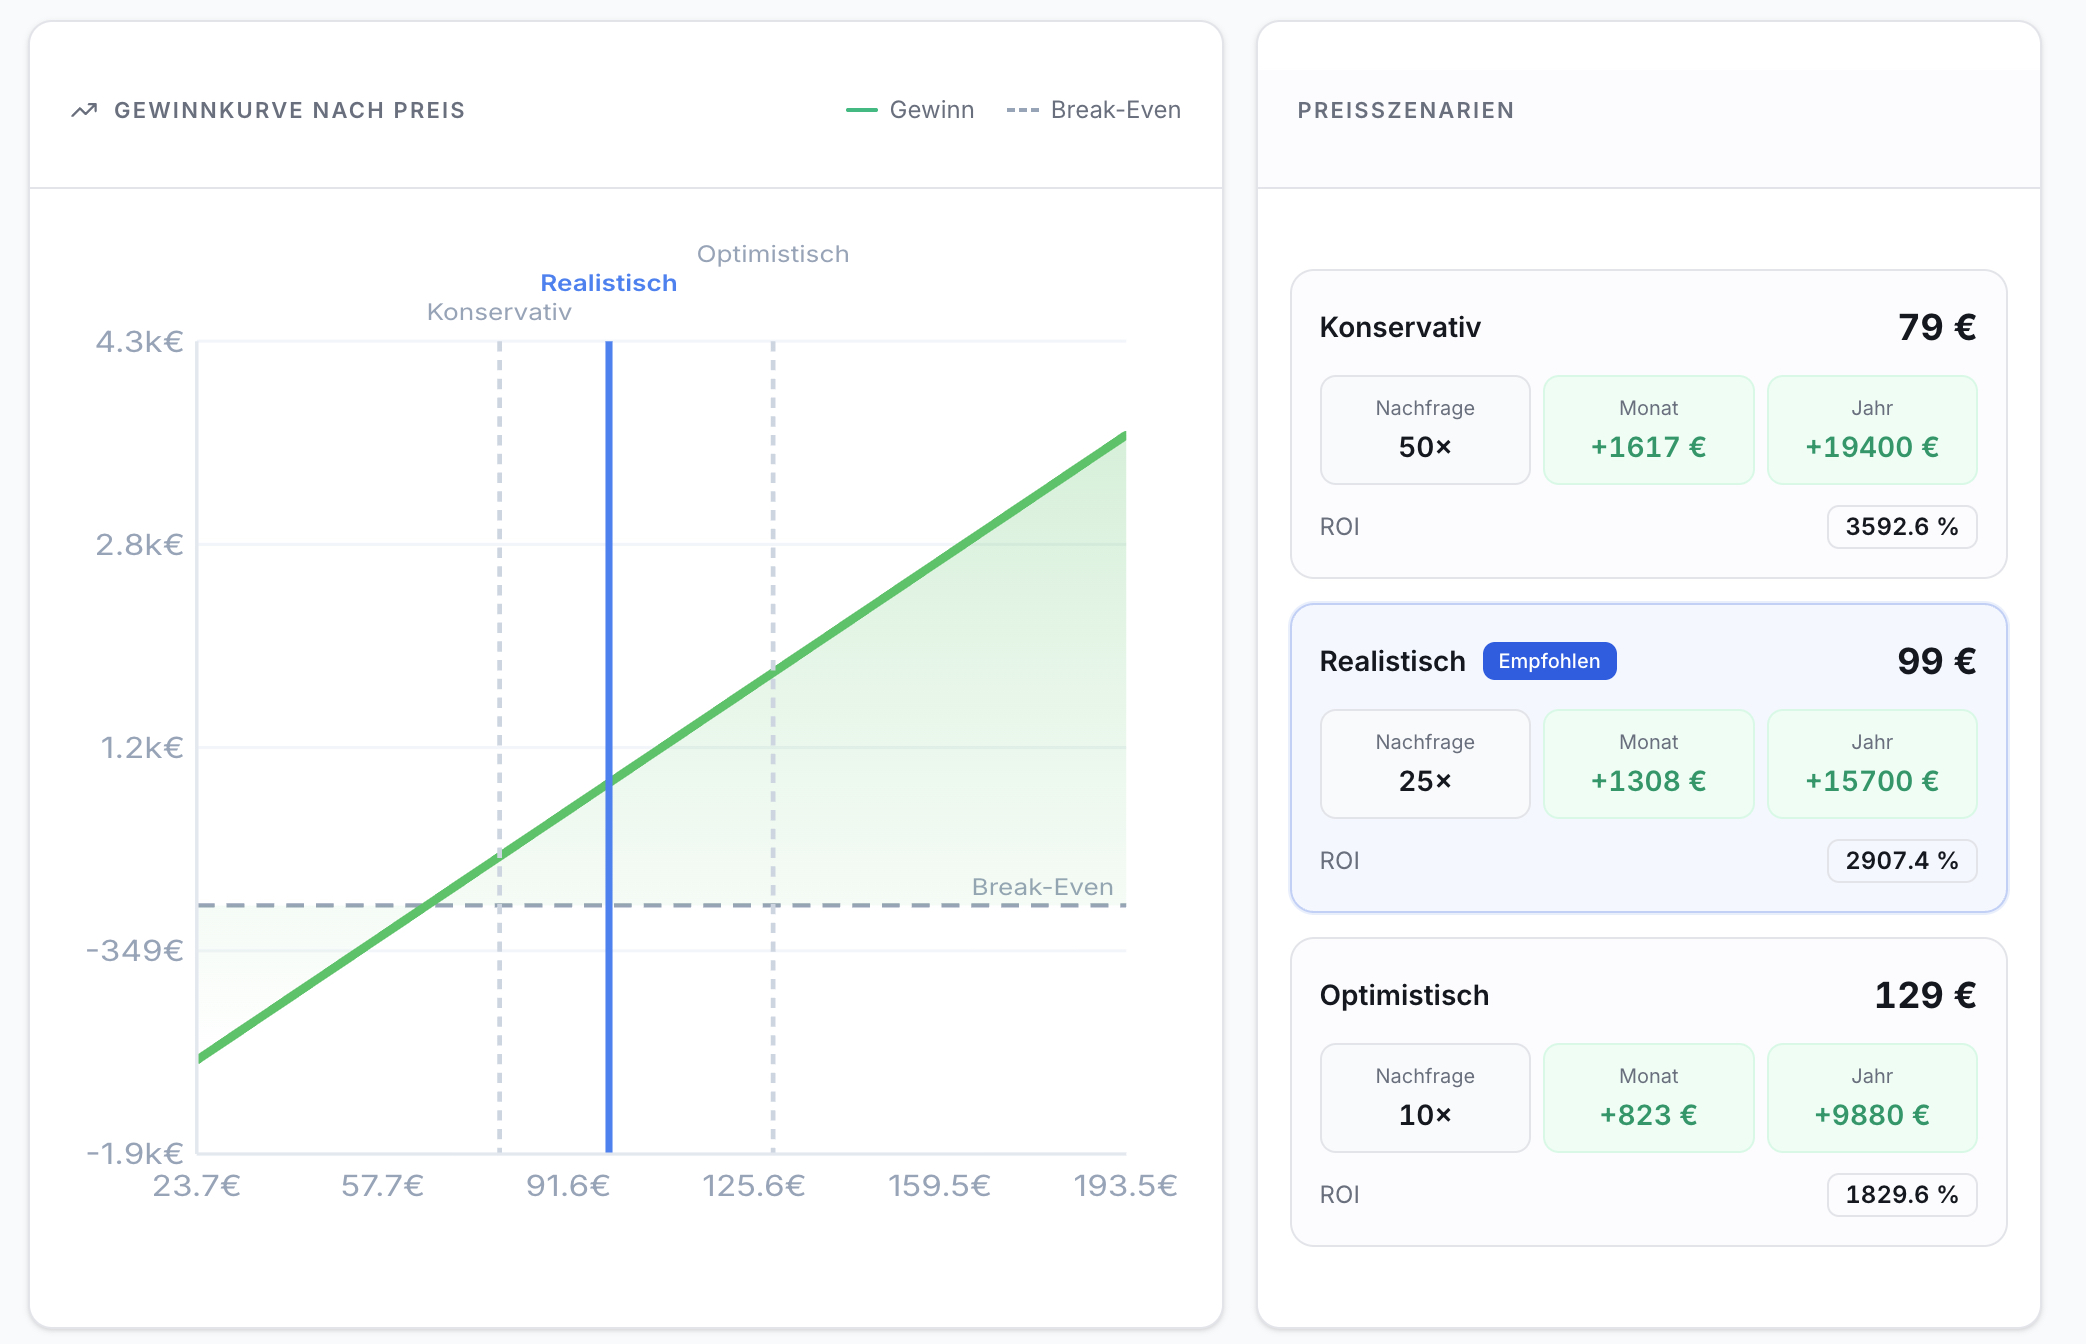Click the 25× Nachfrage box
Image resolution: width=2086 pixels, height=1344 pixels.
click(1425, 764)
